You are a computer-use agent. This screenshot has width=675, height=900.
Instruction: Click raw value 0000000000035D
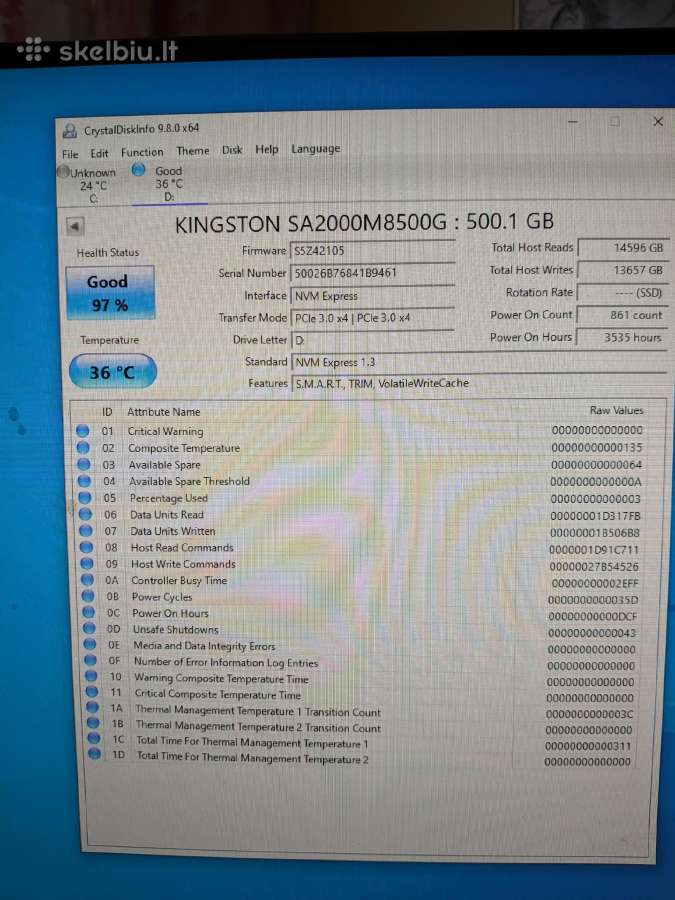pyautogui.click(x=593, y=600)
